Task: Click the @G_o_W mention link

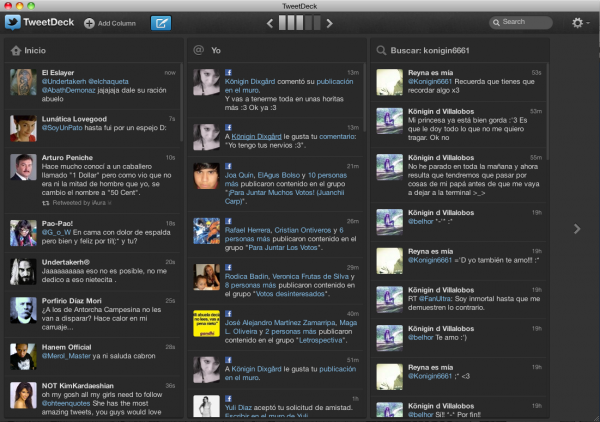Action: click(x=56, y=232)
